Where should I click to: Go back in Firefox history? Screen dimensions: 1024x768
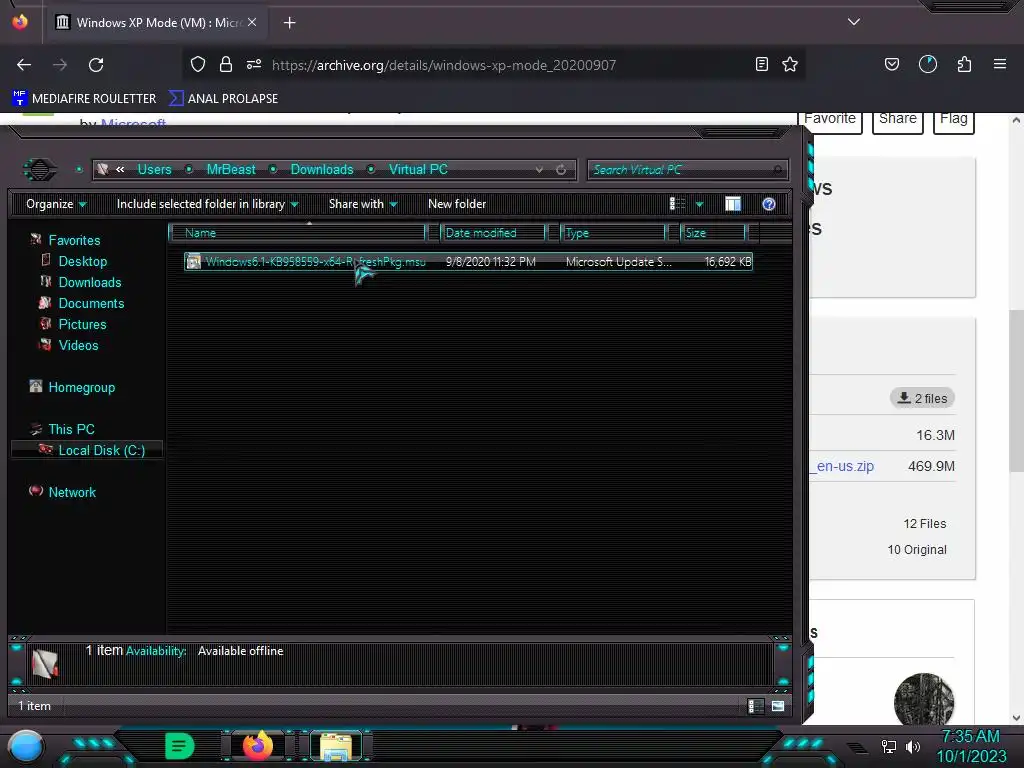coord(24,65)
